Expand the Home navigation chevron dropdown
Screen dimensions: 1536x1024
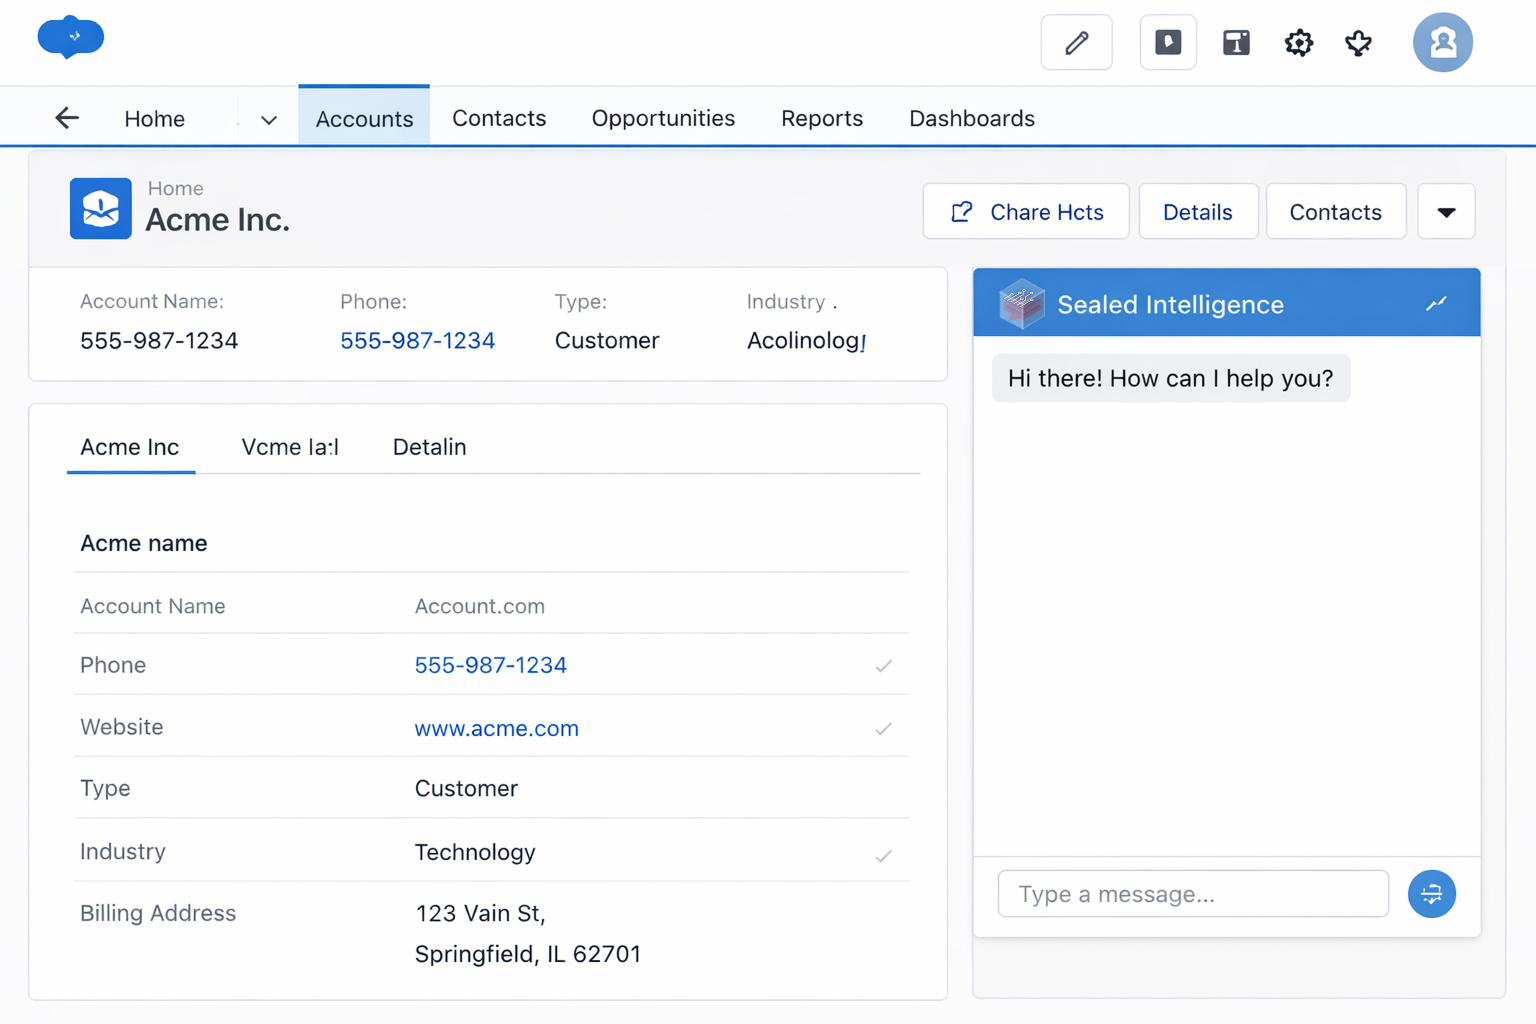[x=268, y=120]
